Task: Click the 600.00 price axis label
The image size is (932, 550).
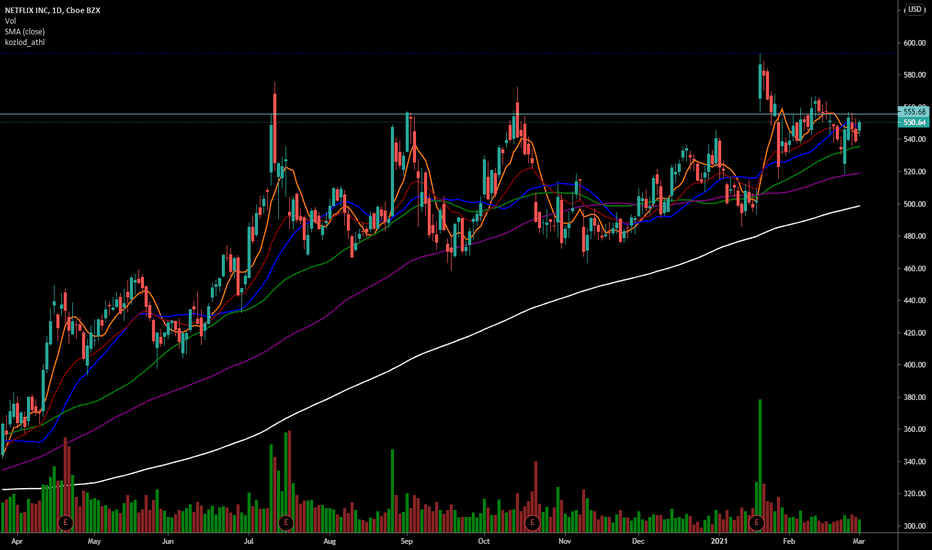Action: point(914,43)
